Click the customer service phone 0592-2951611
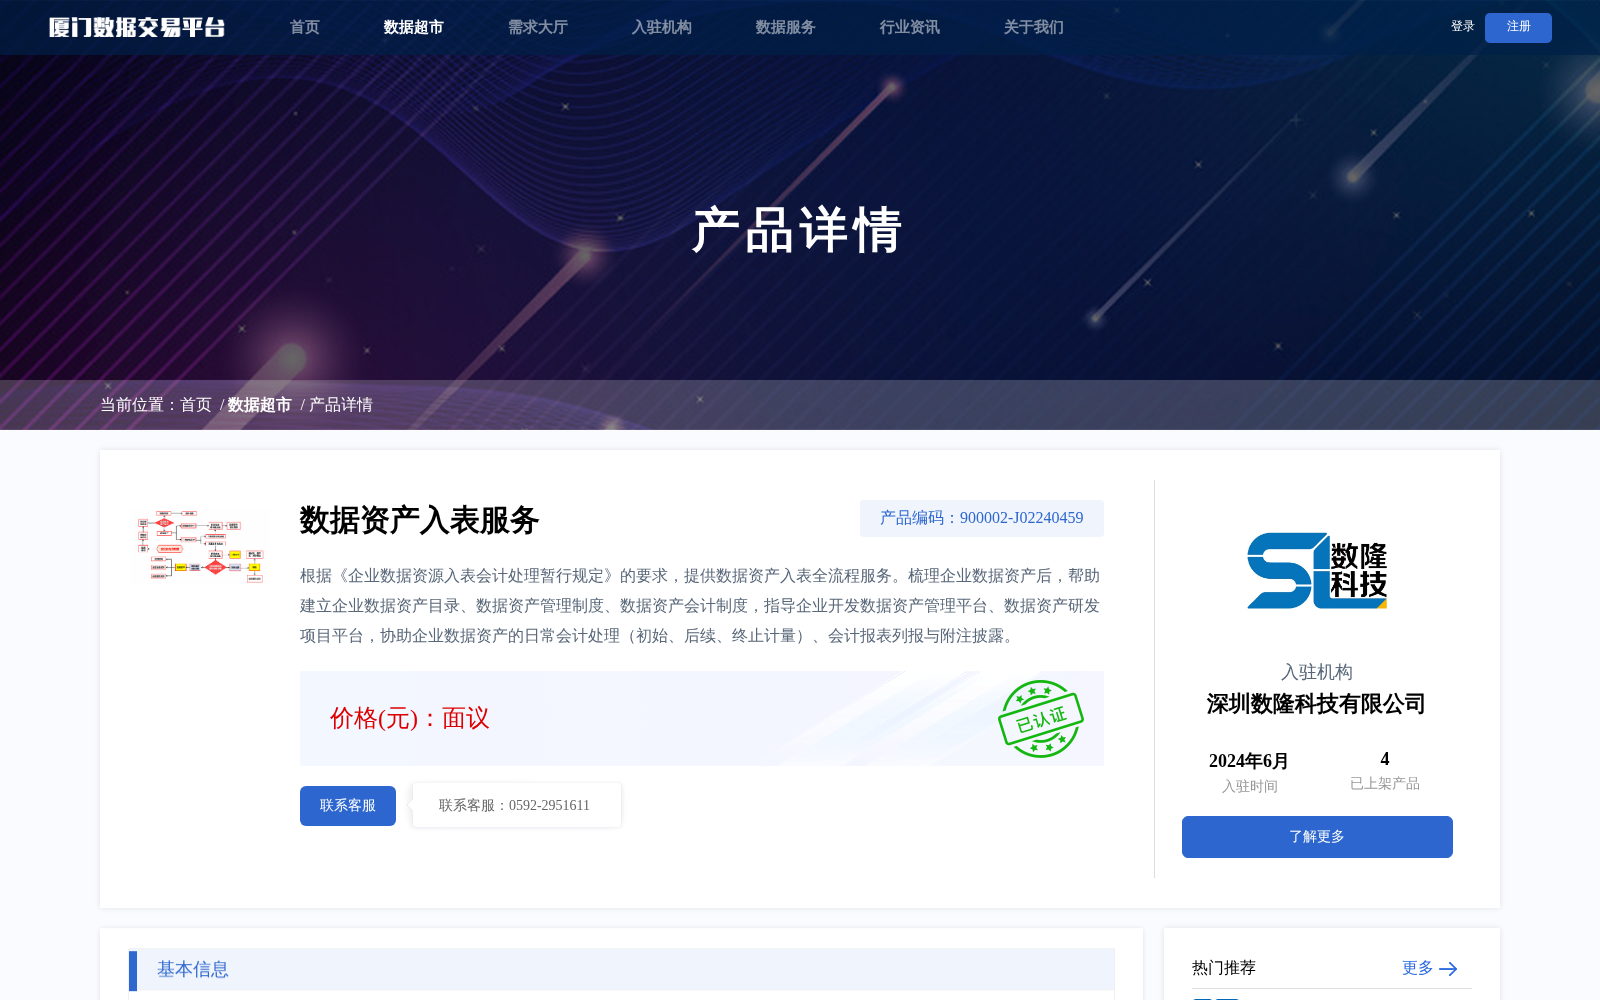 [x=549, y=806]
